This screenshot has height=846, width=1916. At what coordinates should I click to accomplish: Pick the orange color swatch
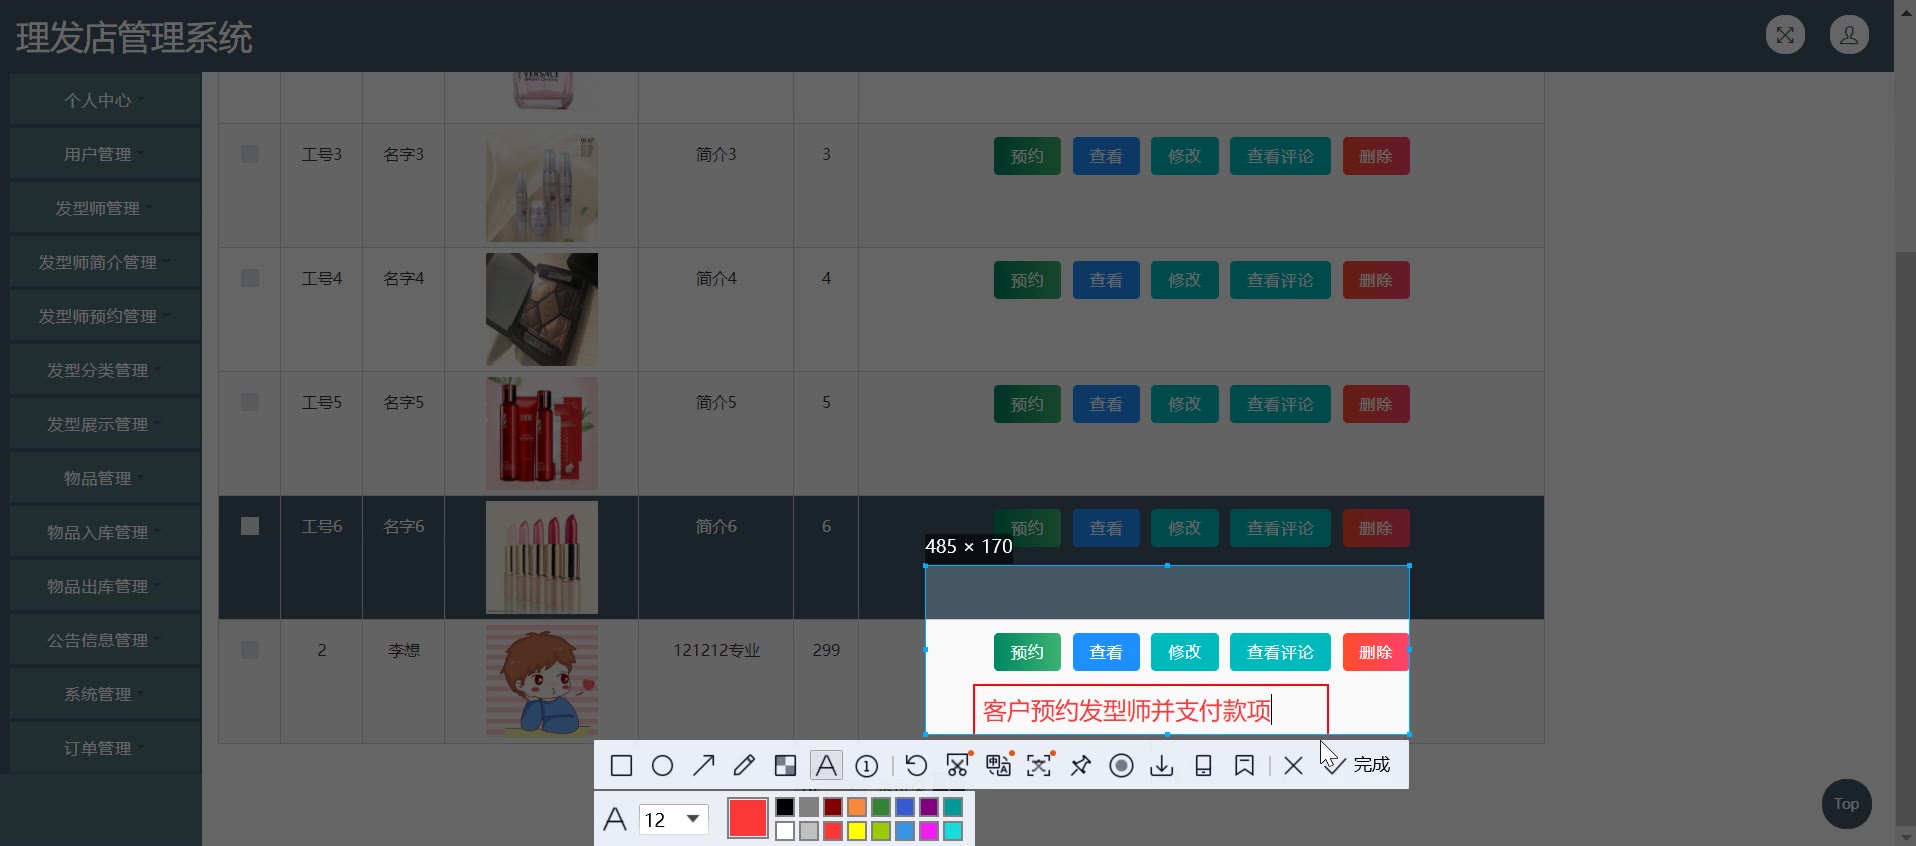tap(857, 807)
